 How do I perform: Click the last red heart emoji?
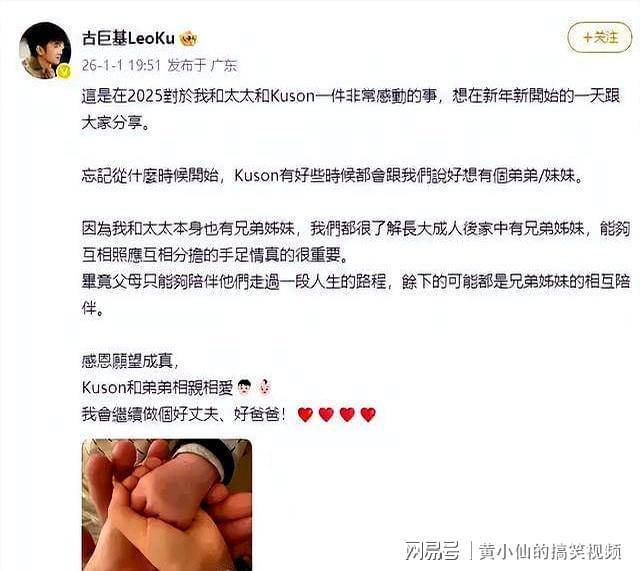368,414
